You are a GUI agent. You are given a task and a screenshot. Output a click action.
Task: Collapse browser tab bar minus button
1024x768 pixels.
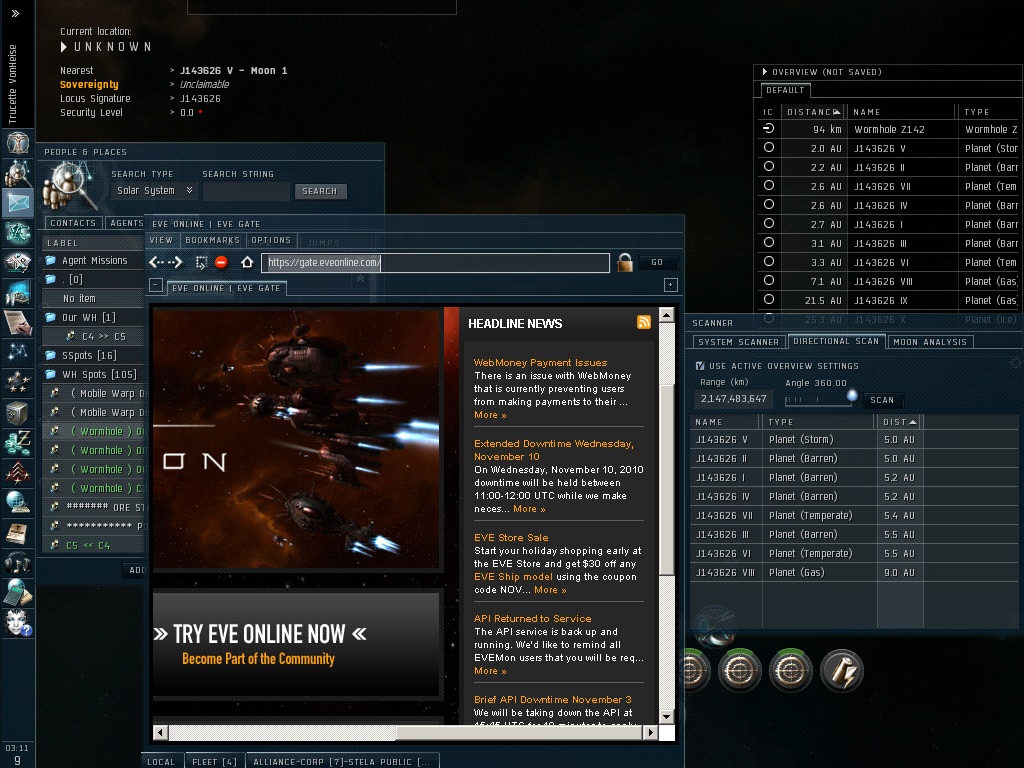[x=155, y=285]
